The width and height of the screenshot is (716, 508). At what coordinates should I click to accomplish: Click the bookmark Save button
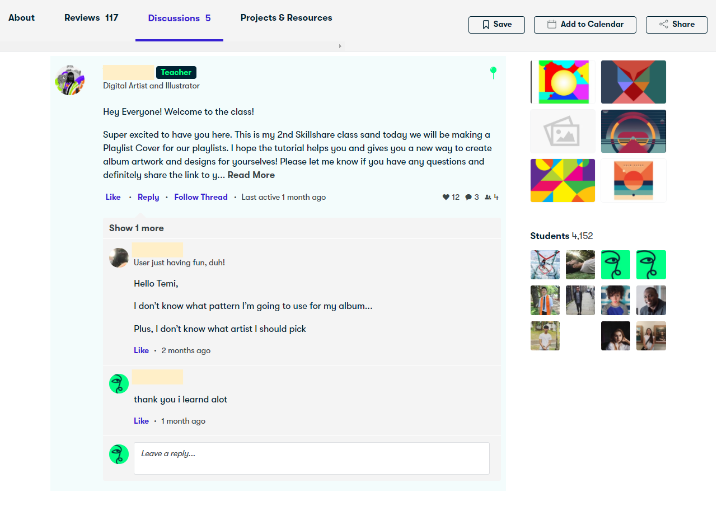pos(496,25)
